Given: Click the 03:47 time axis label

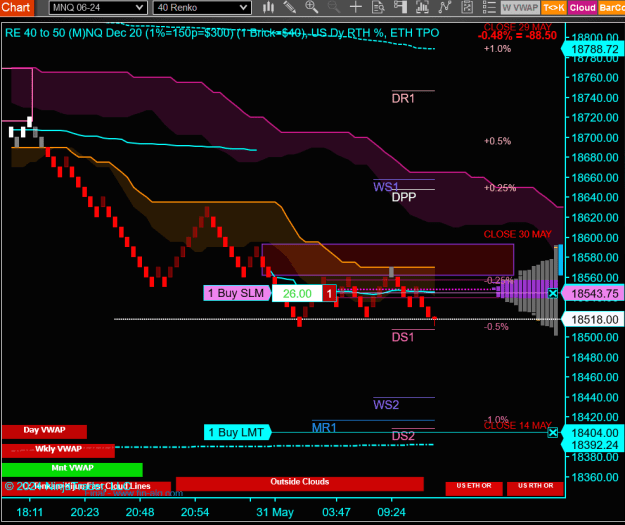Looking at the screenshot, I should [x=336, y=512].
